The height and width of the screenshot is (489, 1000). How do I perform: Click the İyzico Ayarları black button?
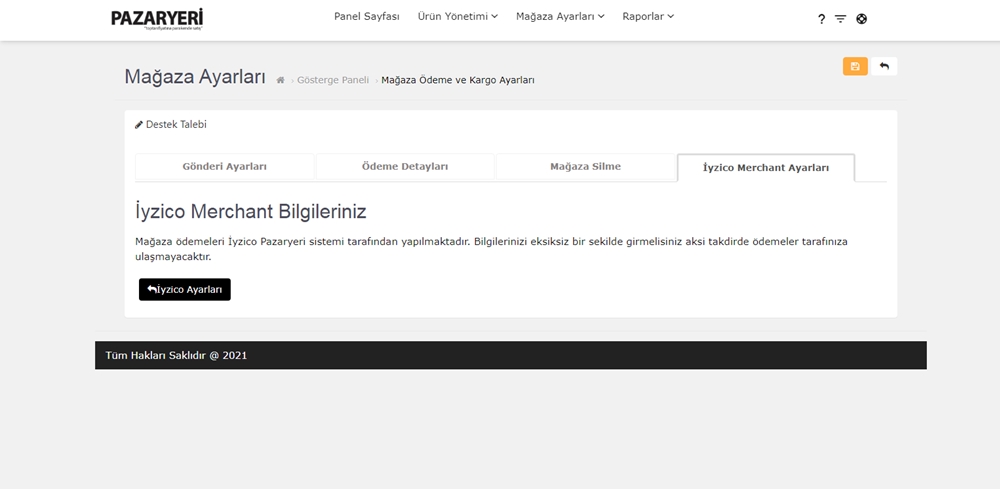(x=185, y=289)
